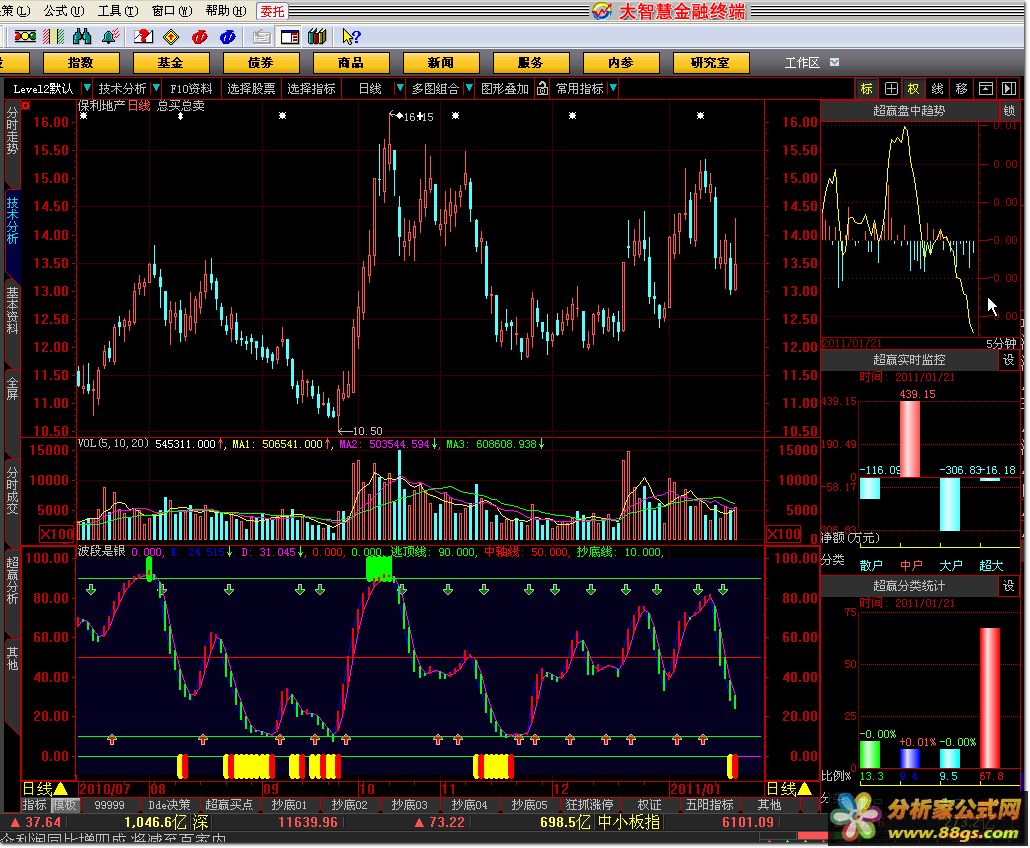Open the 工作区 dropdown arrow

(x=834, y=62)
